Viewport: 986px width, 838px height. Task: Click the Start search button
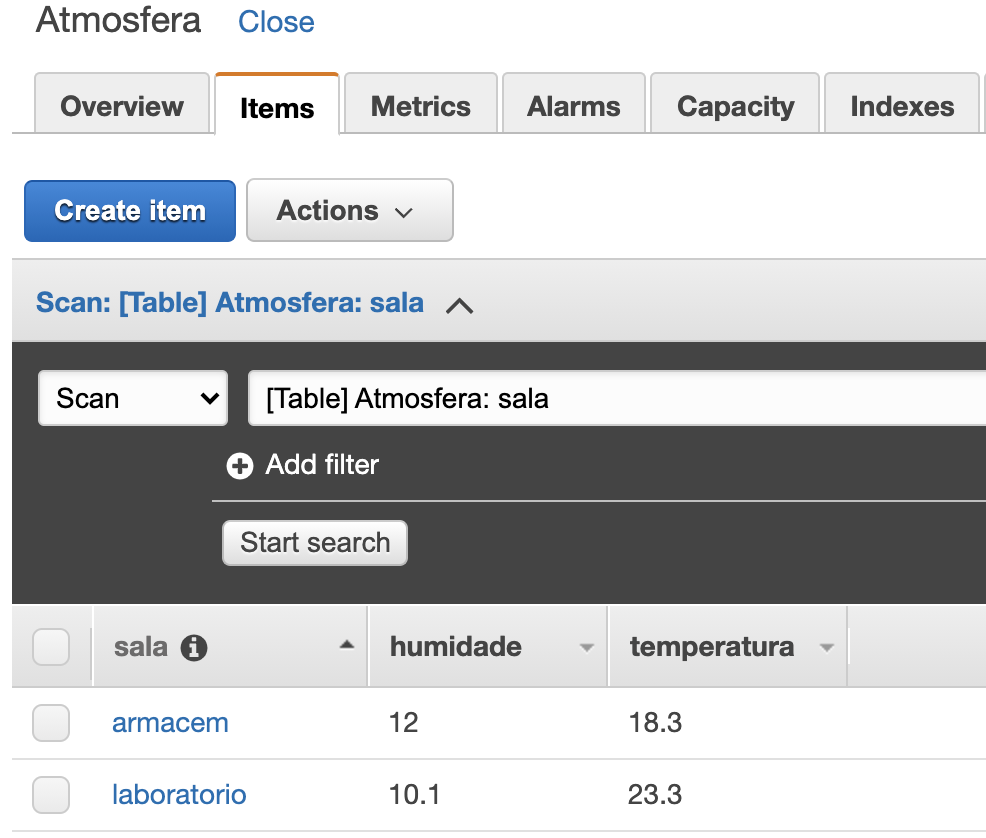point(315,543)
